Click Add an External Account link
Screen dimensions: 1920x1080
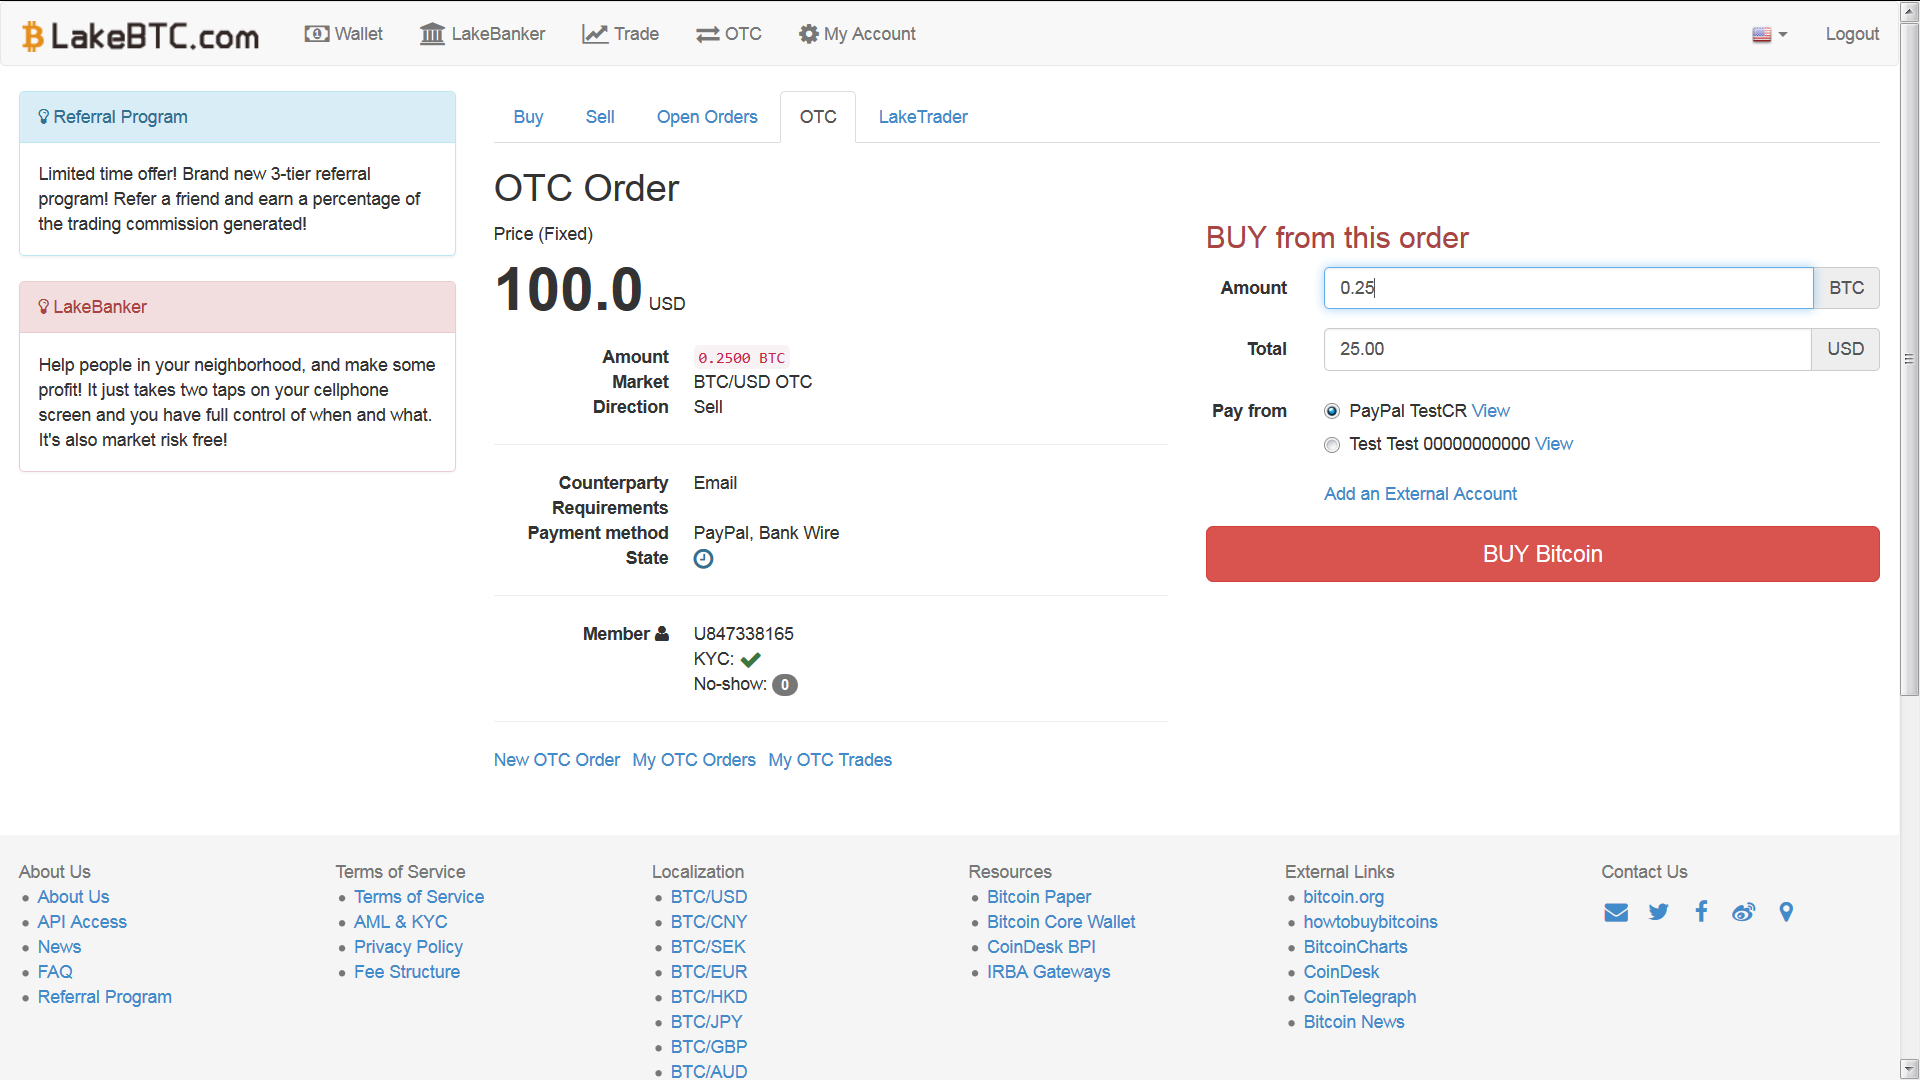coord(1420,494)
